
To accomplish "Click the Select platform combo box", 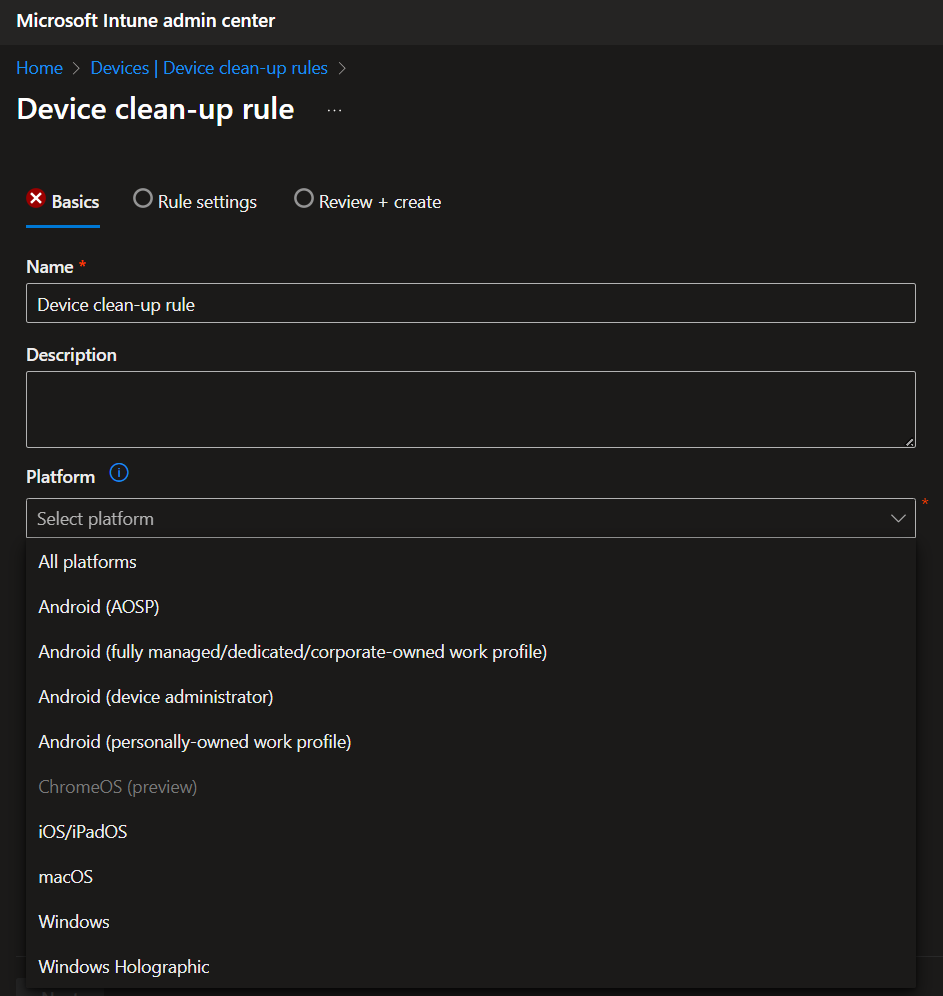I will (471, 518).
